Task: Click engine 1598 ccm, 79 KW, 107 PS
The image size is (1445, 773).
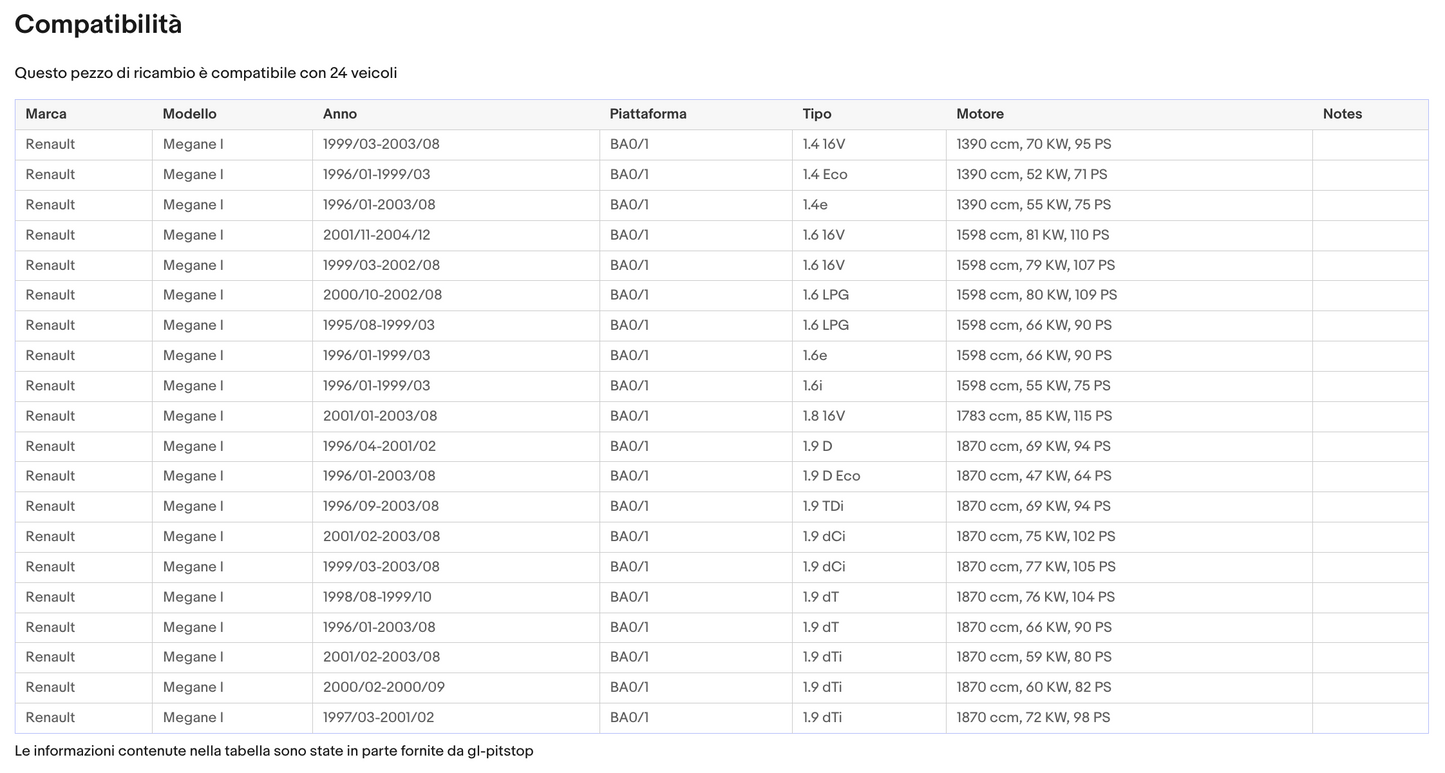Action: click(1036, 265)
